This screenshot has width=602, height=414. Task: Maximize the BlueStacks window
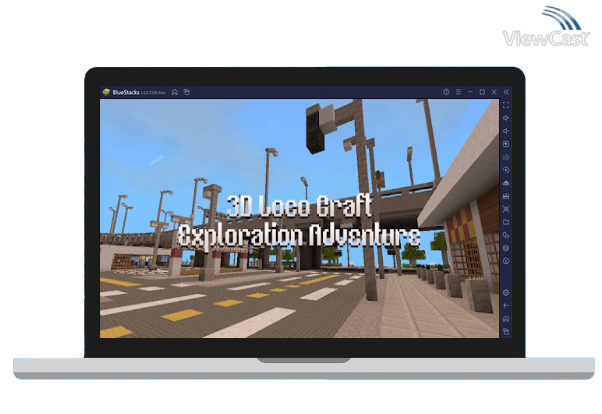click(482, 92)
